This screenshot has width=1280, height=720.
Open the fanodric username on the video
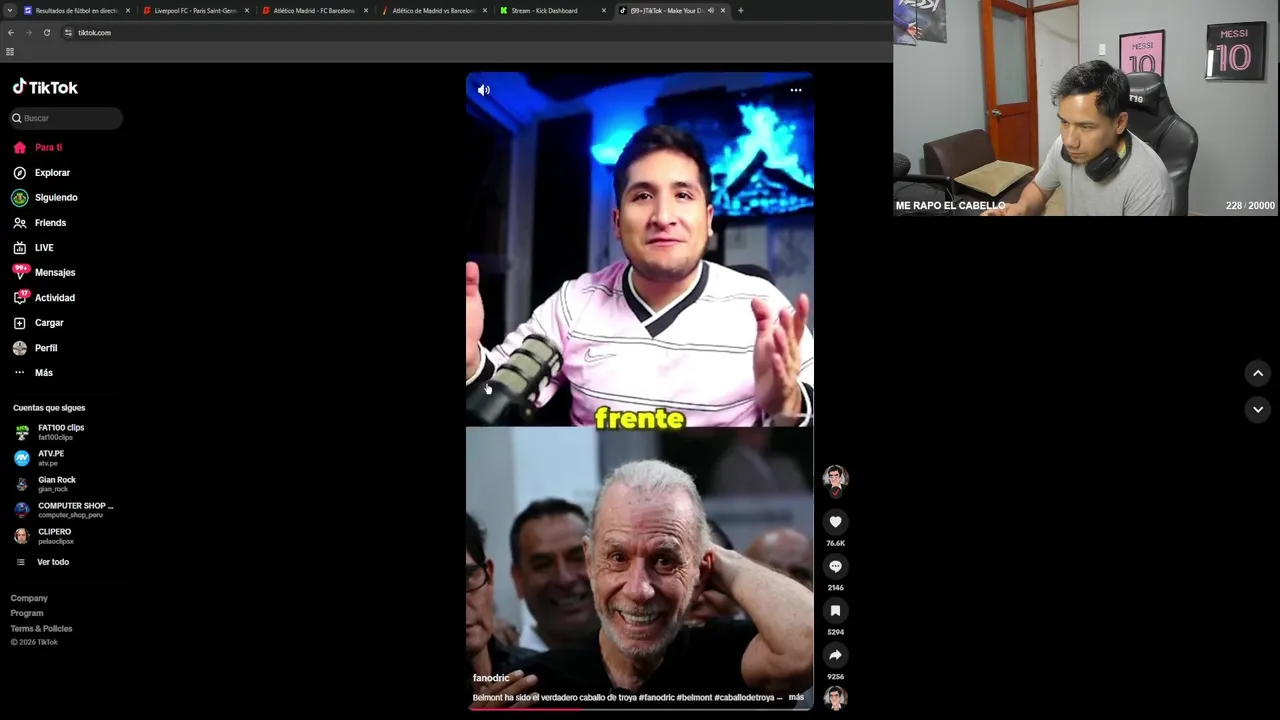[491, 678]
